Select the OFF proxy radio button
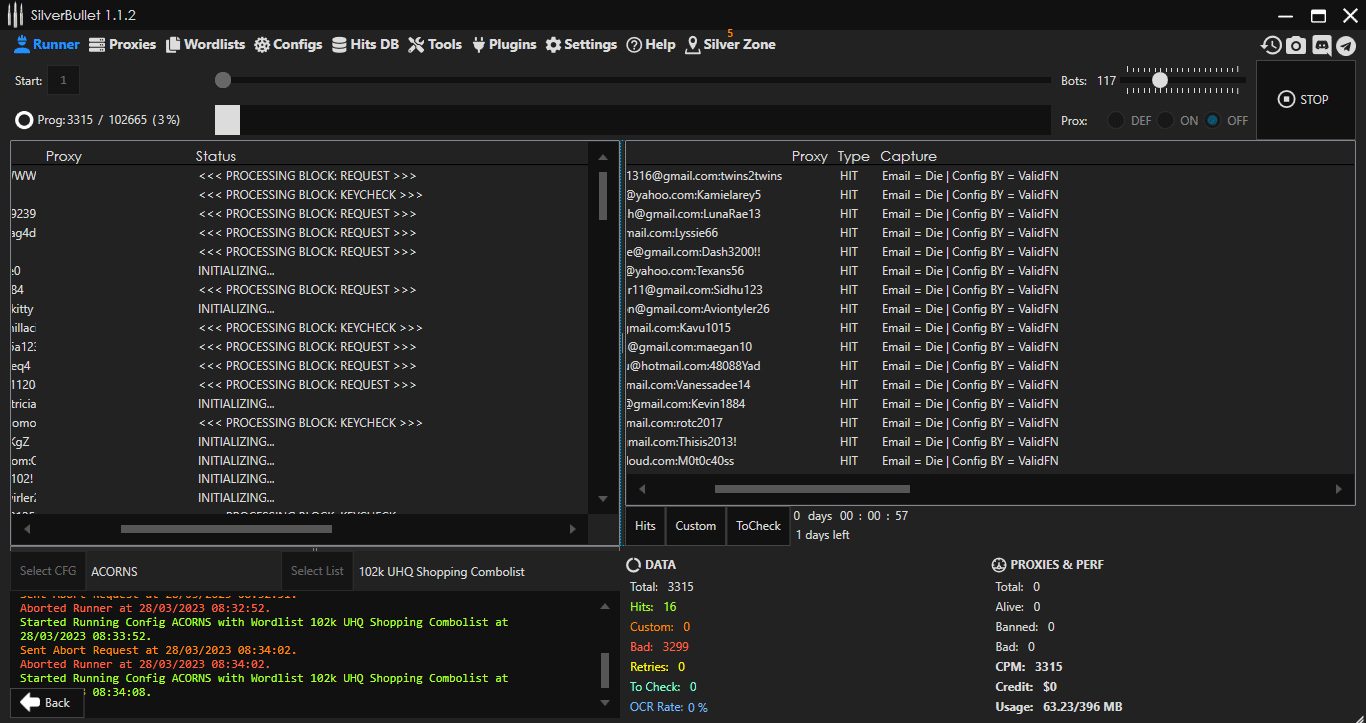The height and width of the screenshot is (723, 1366). point(1212,120)
